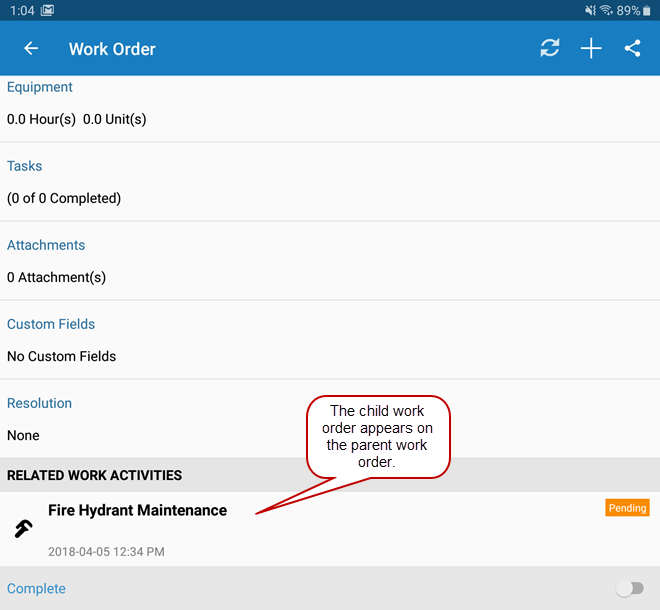
Task: Open the Resolution section
Action: click(x=40, y=403)
